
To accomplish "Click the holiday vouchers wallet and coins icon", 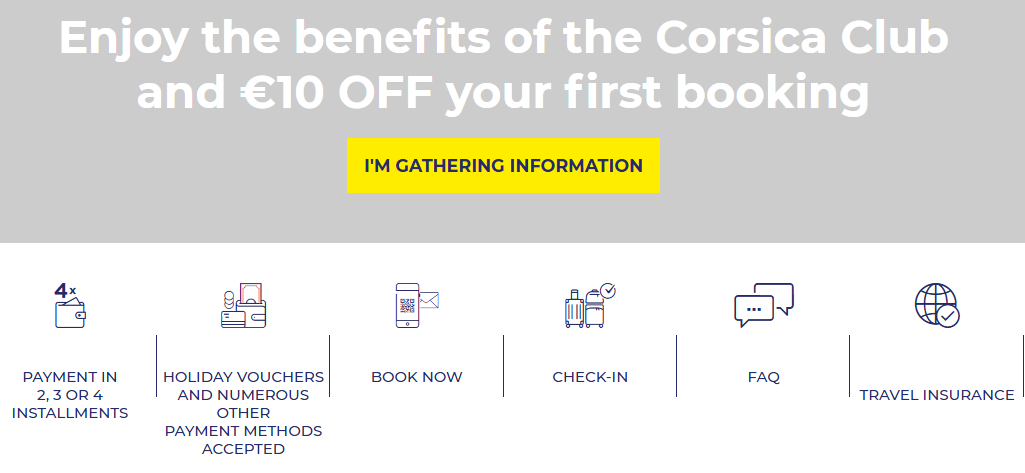I will click(x=244, y=306).
